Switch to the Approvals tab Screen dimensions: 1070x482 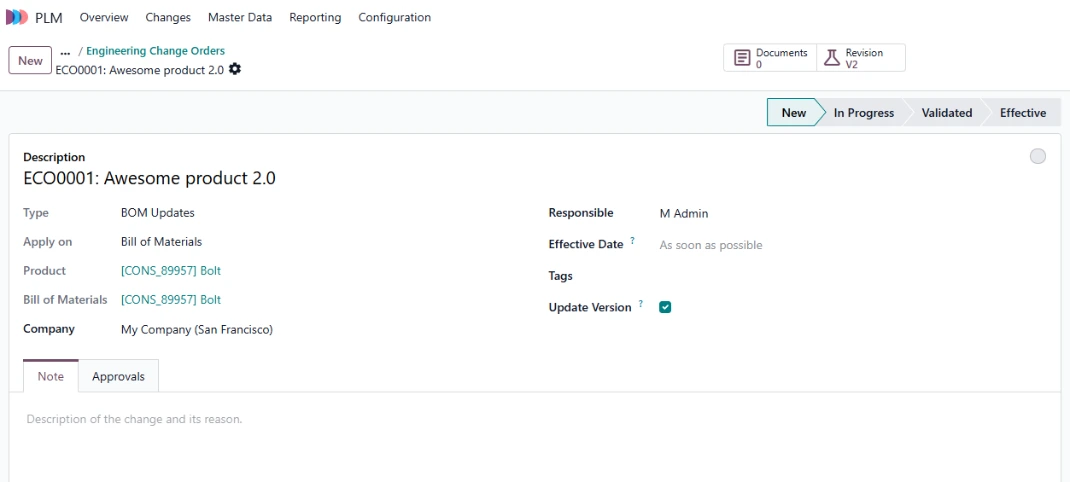pos(119,376)
